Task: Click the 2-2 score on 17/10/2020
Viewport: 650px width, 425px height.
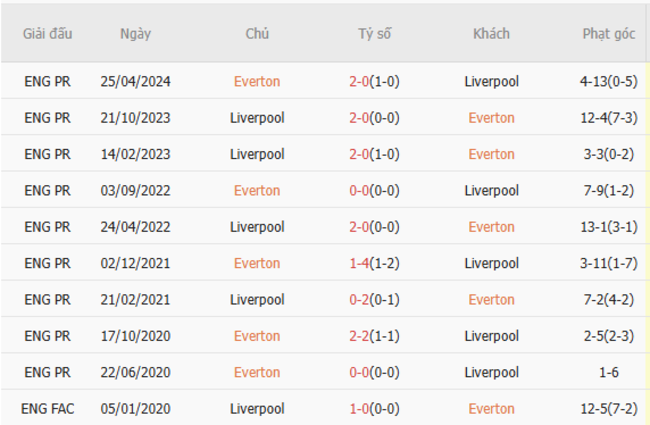Action: click(359, 336)
